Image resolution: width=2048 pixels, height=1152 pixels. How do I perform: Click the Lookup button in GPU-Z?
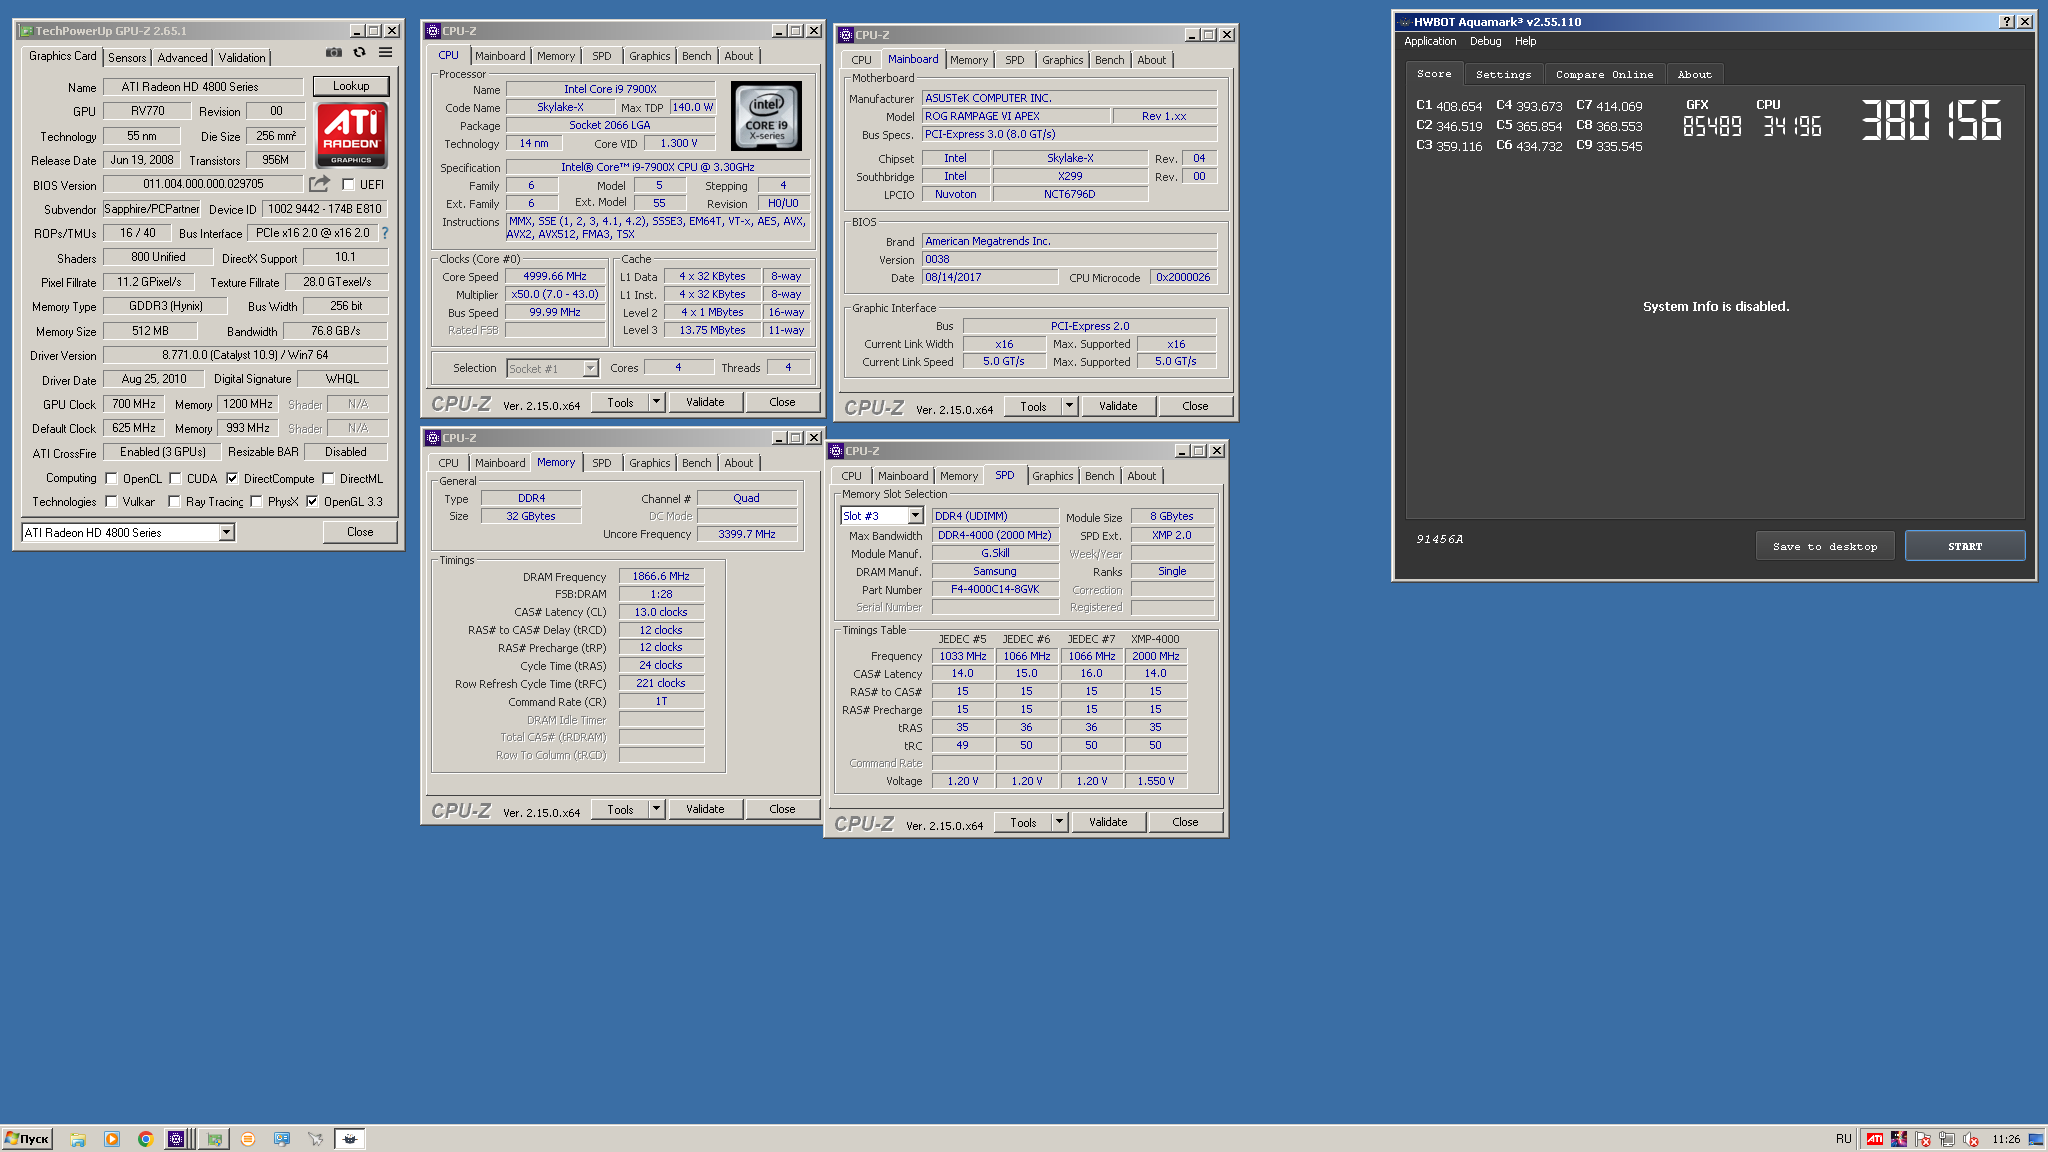[x=351, y=86]
